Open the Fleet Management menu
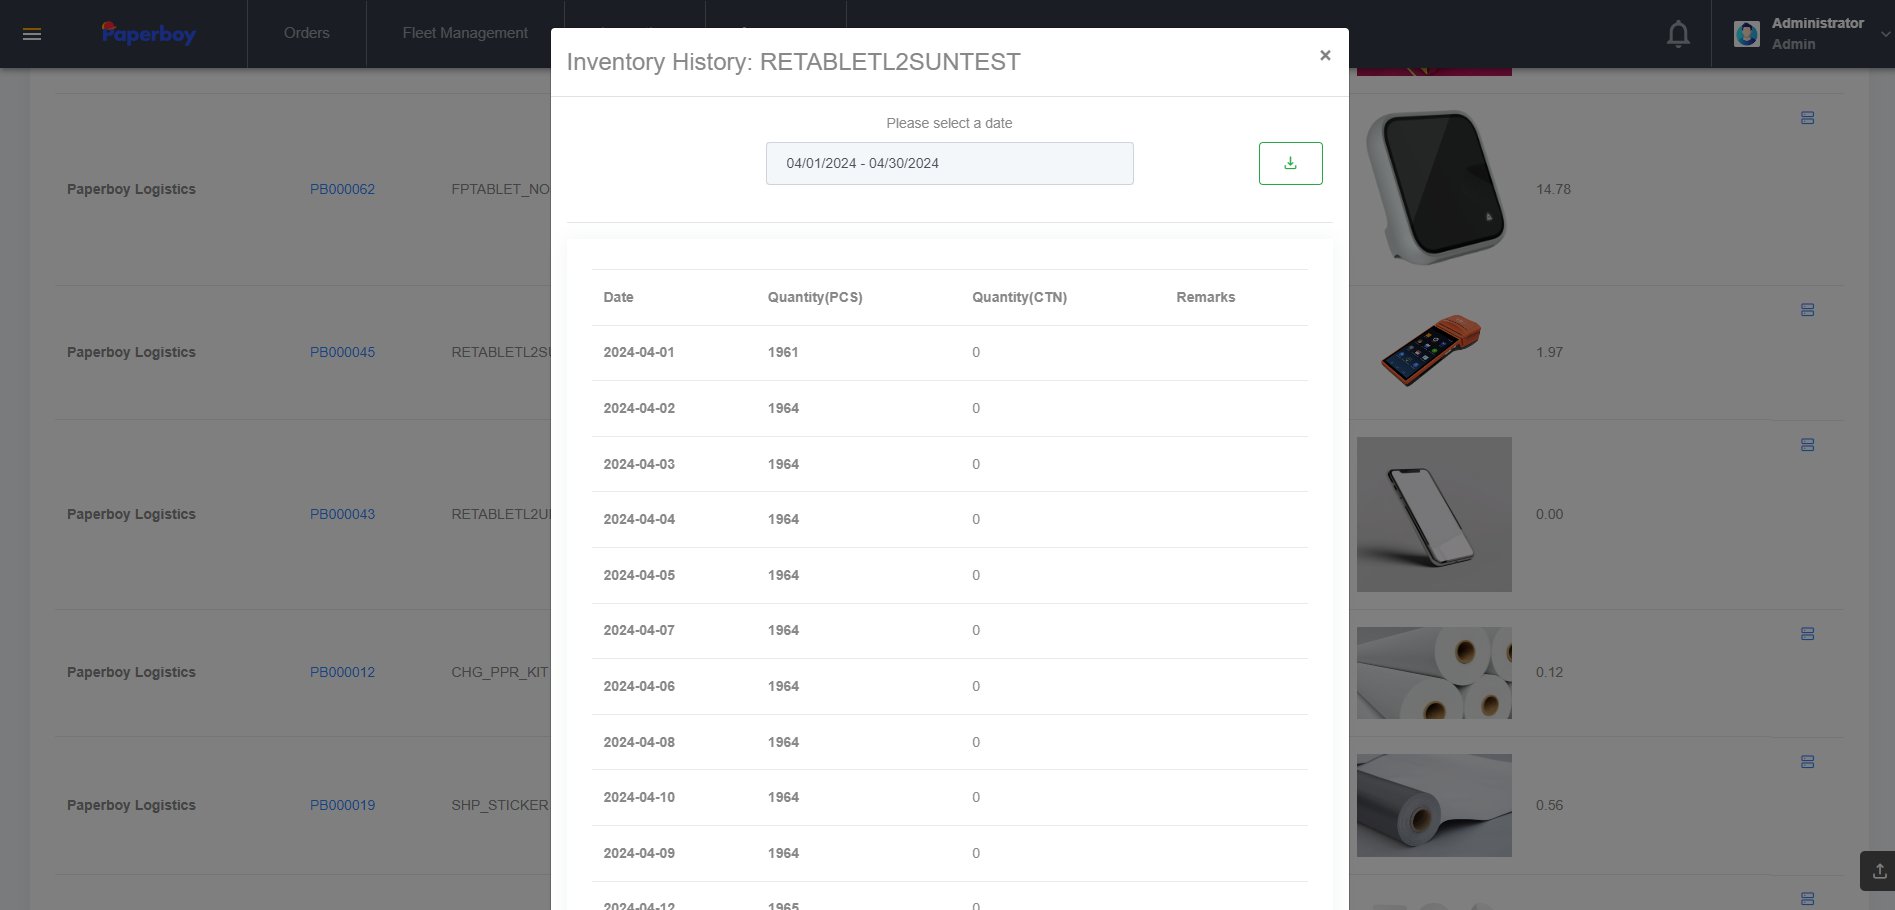Screen dimensions: 1895x910 click(x=465, y=33)
